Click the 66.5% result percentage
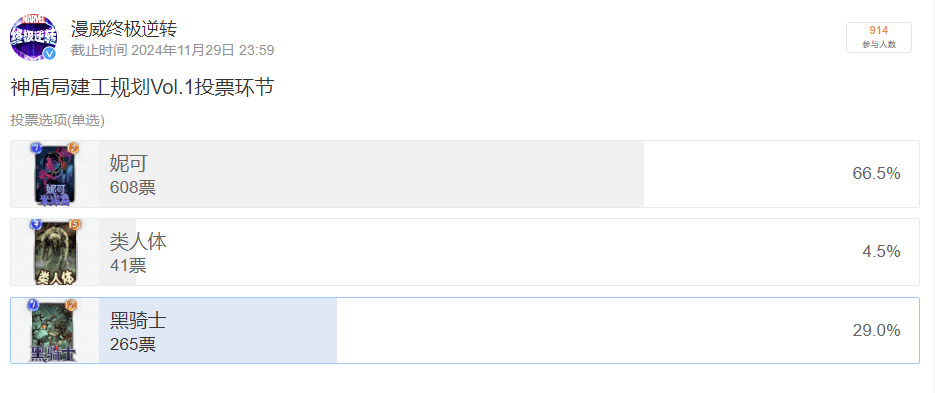Screen dimensions: 935x393 [876, 174]
